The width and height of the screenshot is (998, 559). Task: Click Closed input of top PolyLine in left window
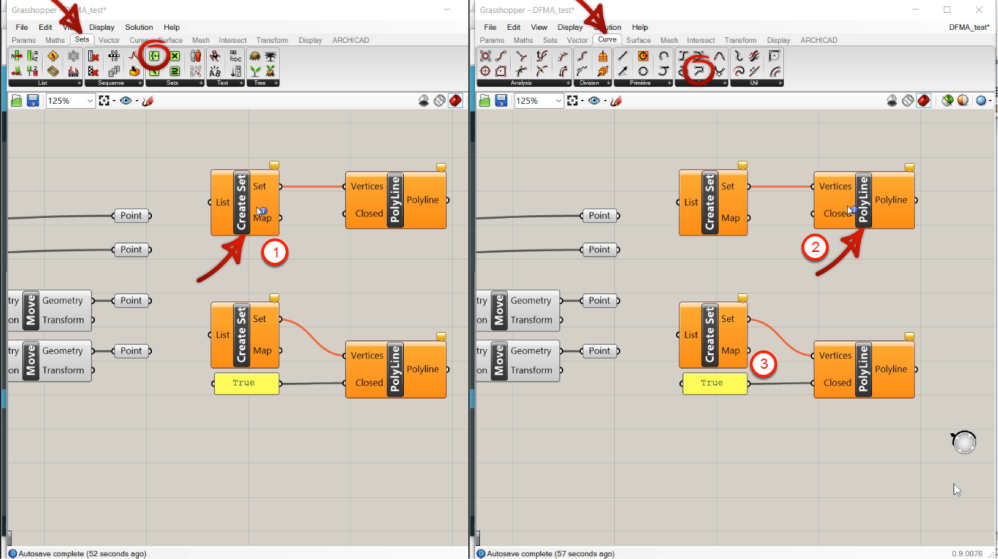click(369, 213)
